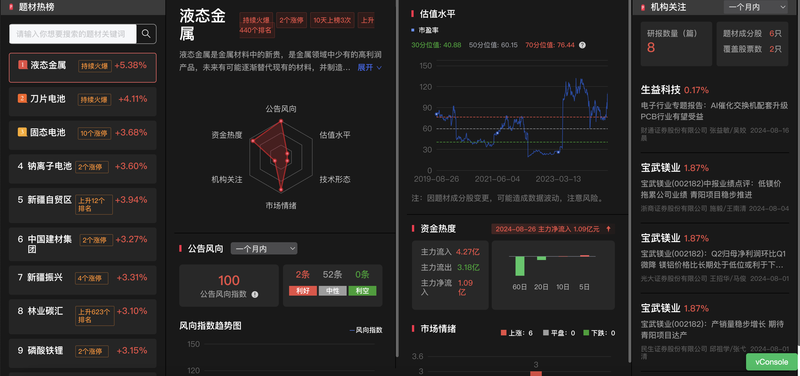Select 磷酸铁锂 in hot list
The width and height of the screenshot is (800, 376).
83,353
